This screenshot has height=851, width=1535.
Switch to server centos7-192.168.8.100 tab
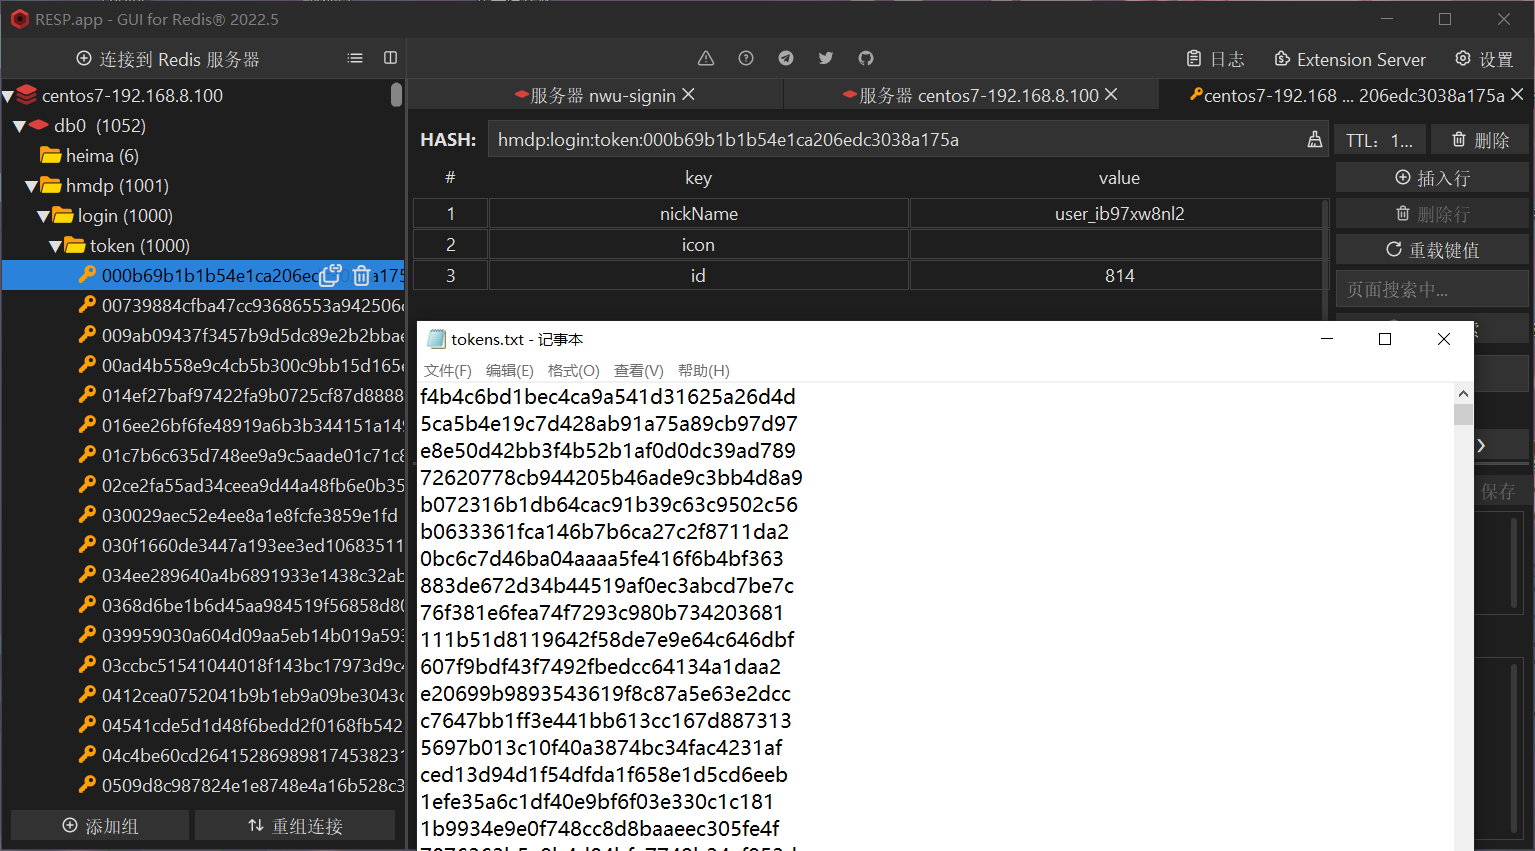coord(970,96)
